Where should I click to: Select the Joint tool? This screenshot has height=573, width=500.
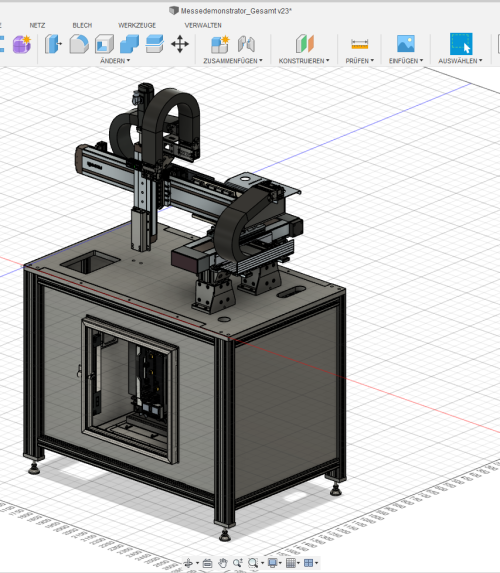pos(246,44)
